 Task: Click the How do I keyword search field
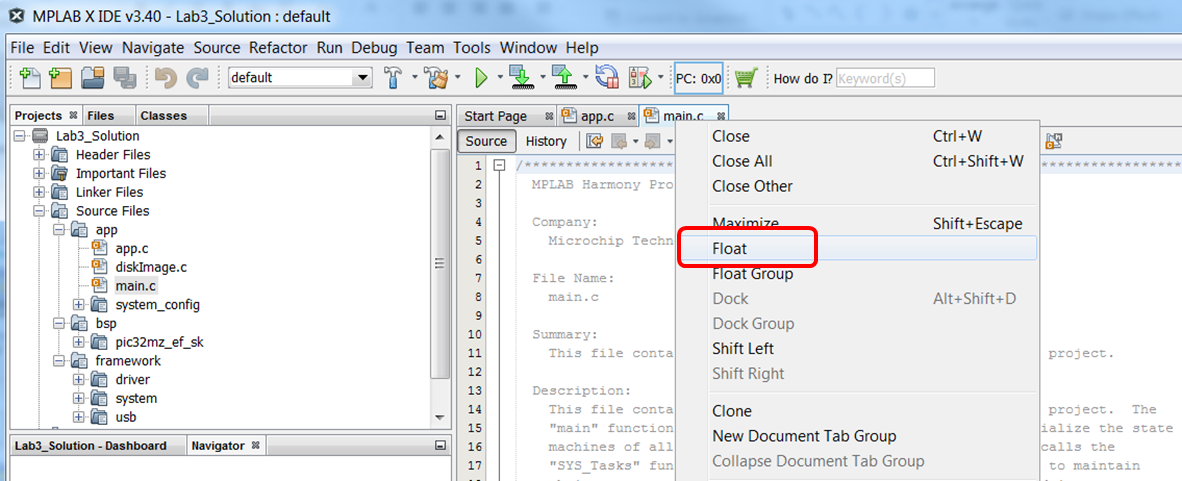coord(884,78)
